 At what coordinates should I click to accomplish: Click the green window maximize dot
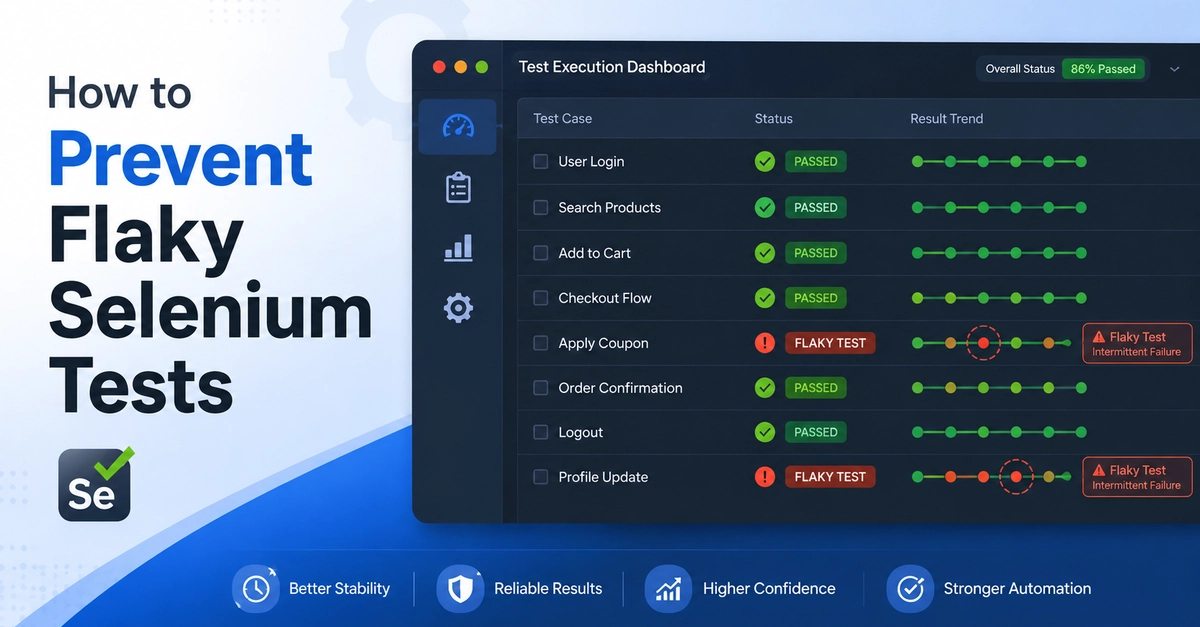click(482, 67)
